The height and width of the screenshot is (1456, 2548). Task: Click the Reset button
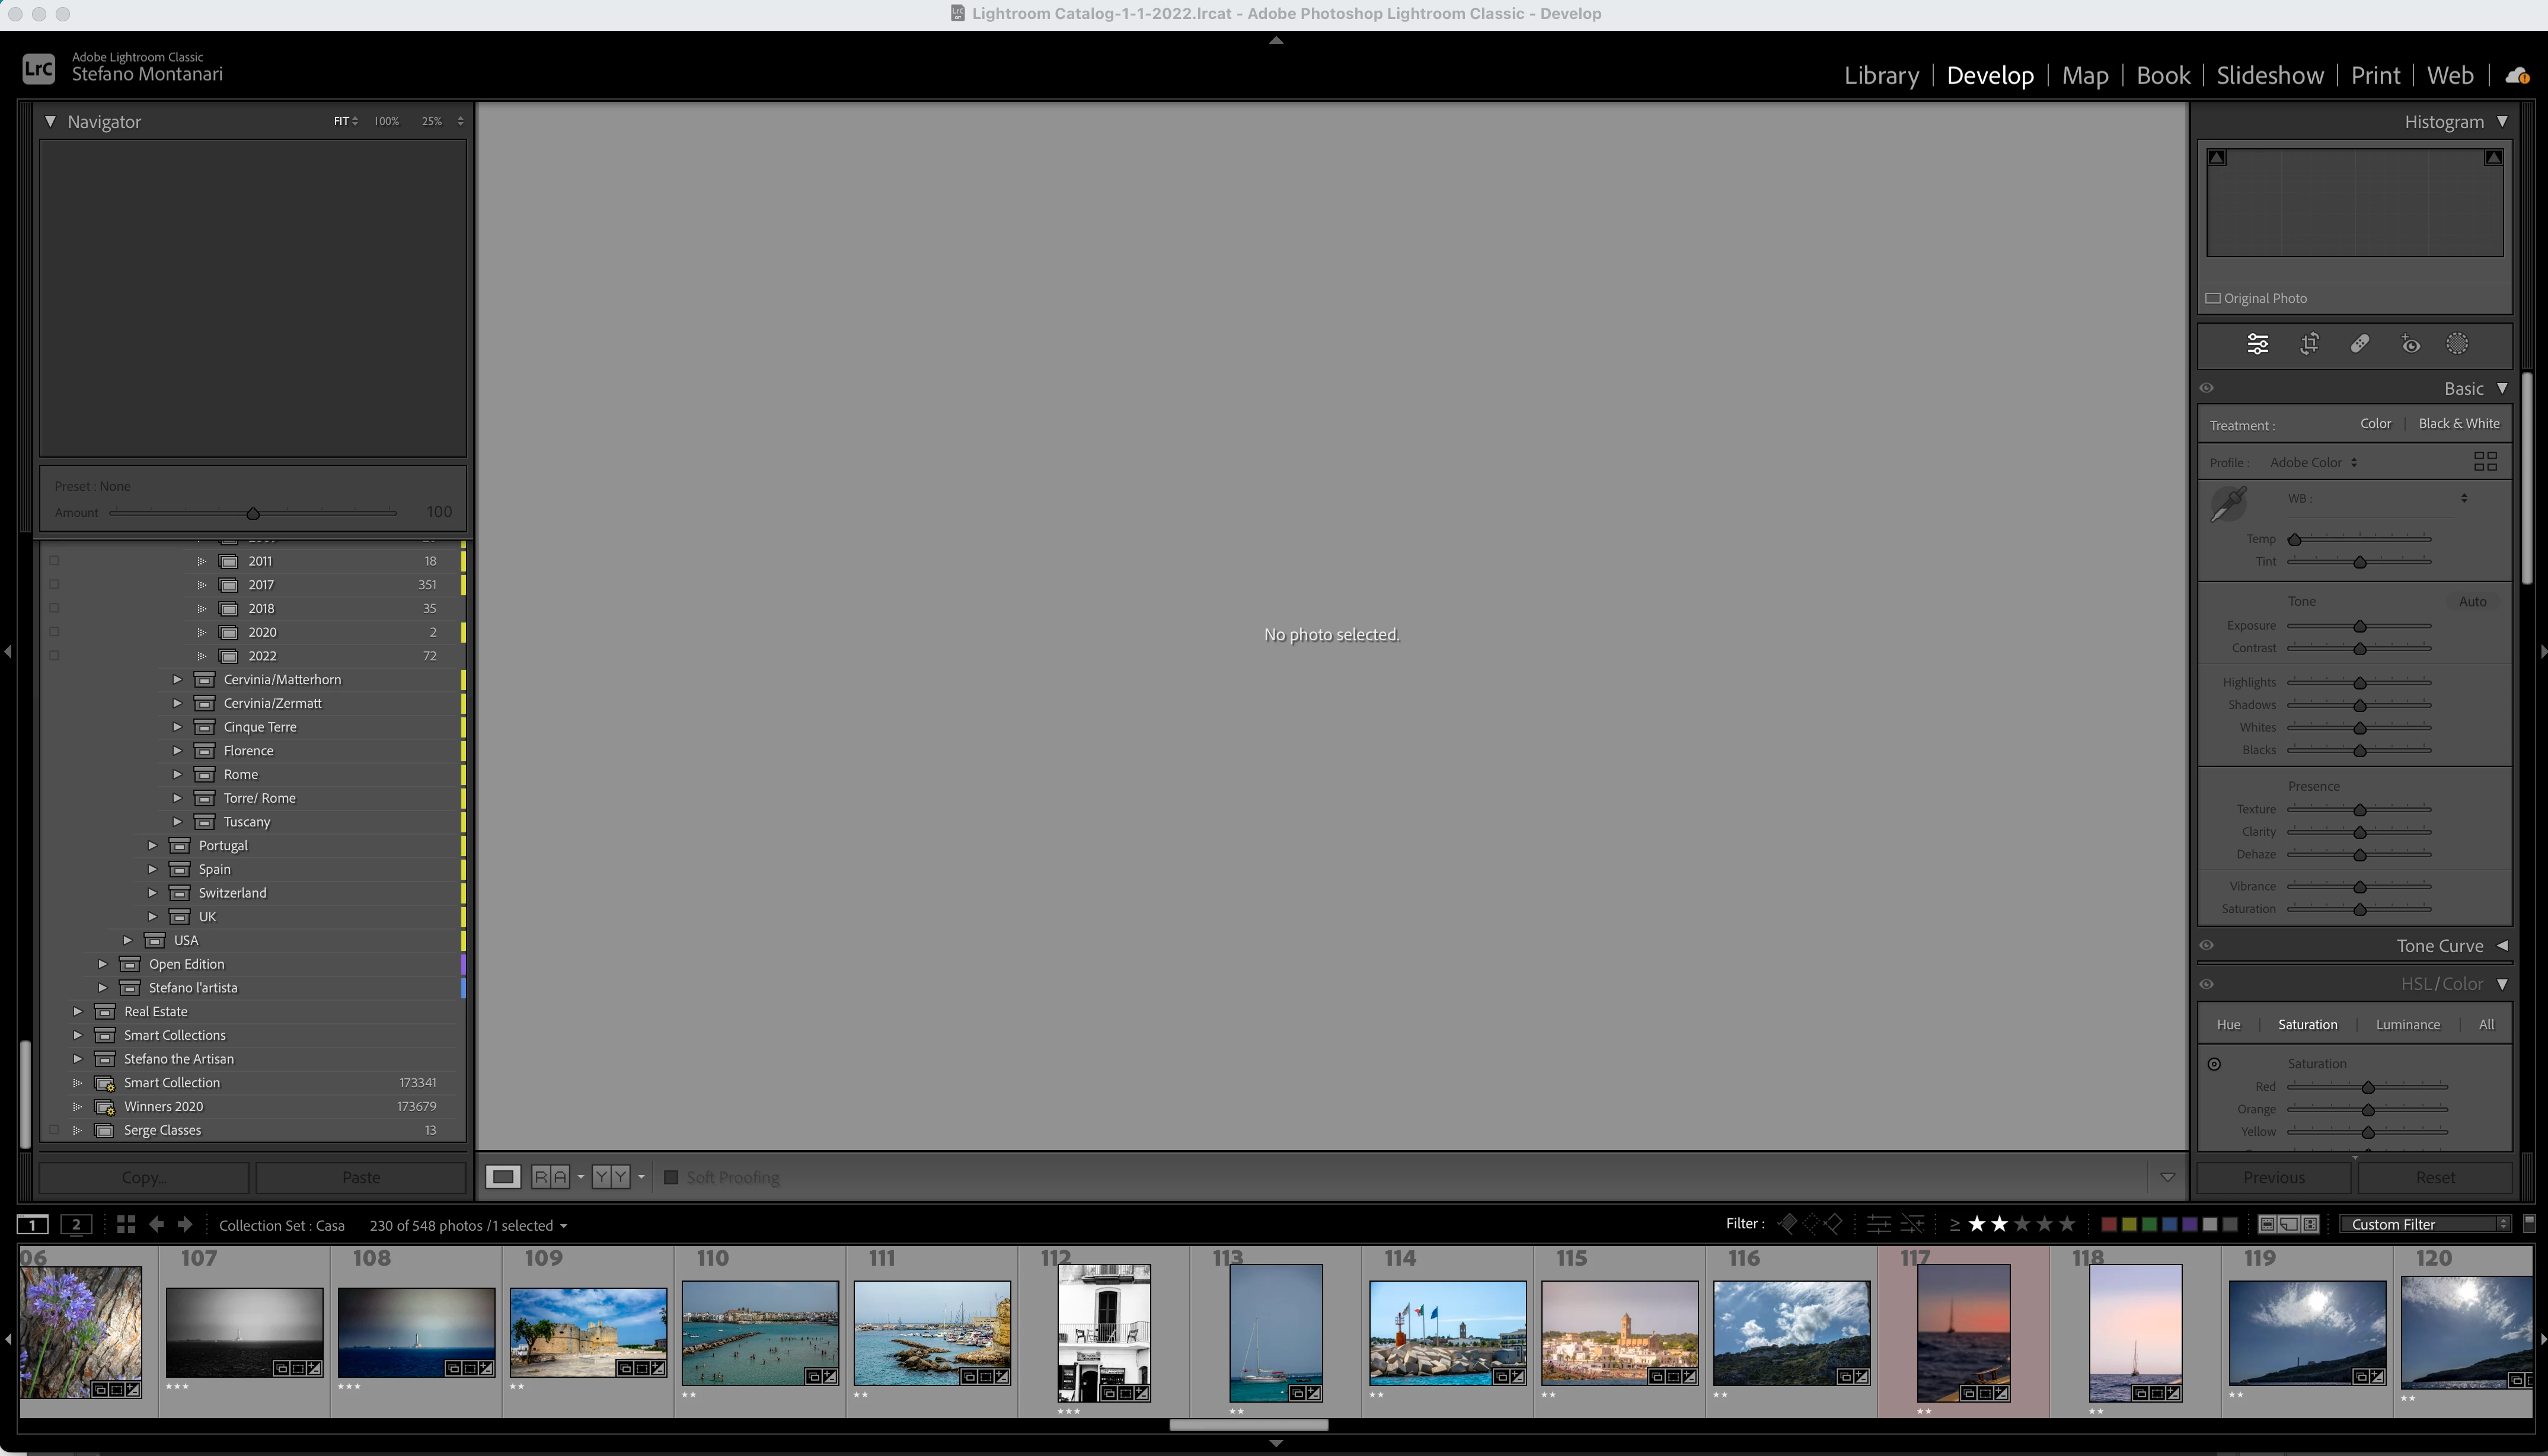click(2434, 1177)
